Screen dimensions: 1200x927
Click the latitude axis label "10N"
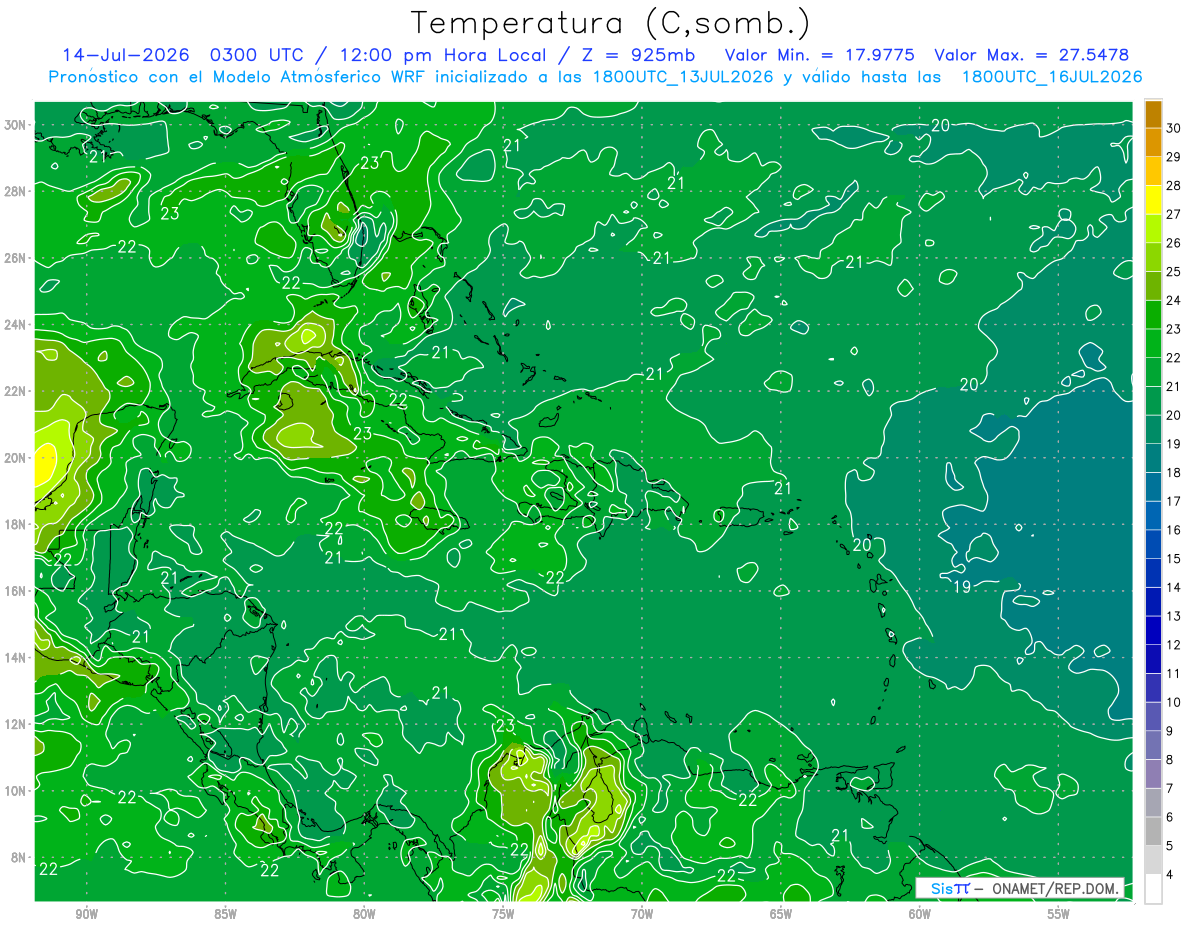15,790
